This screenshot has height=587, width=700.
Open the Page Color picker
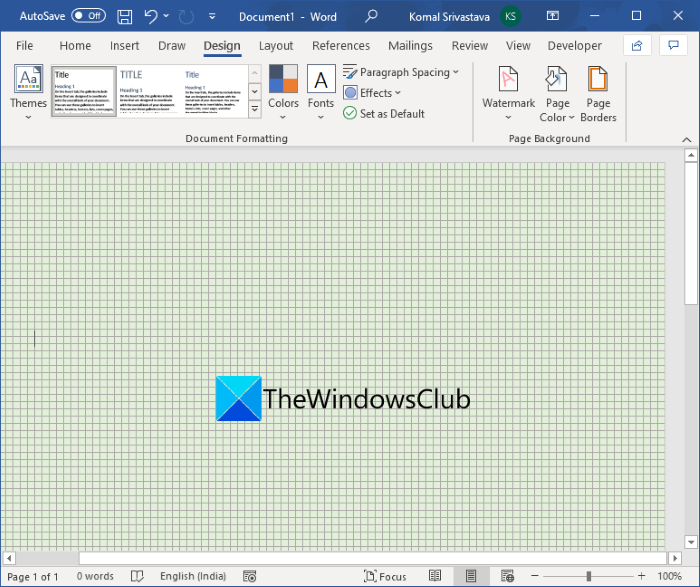pyautogui.click(x=557, y=94)
